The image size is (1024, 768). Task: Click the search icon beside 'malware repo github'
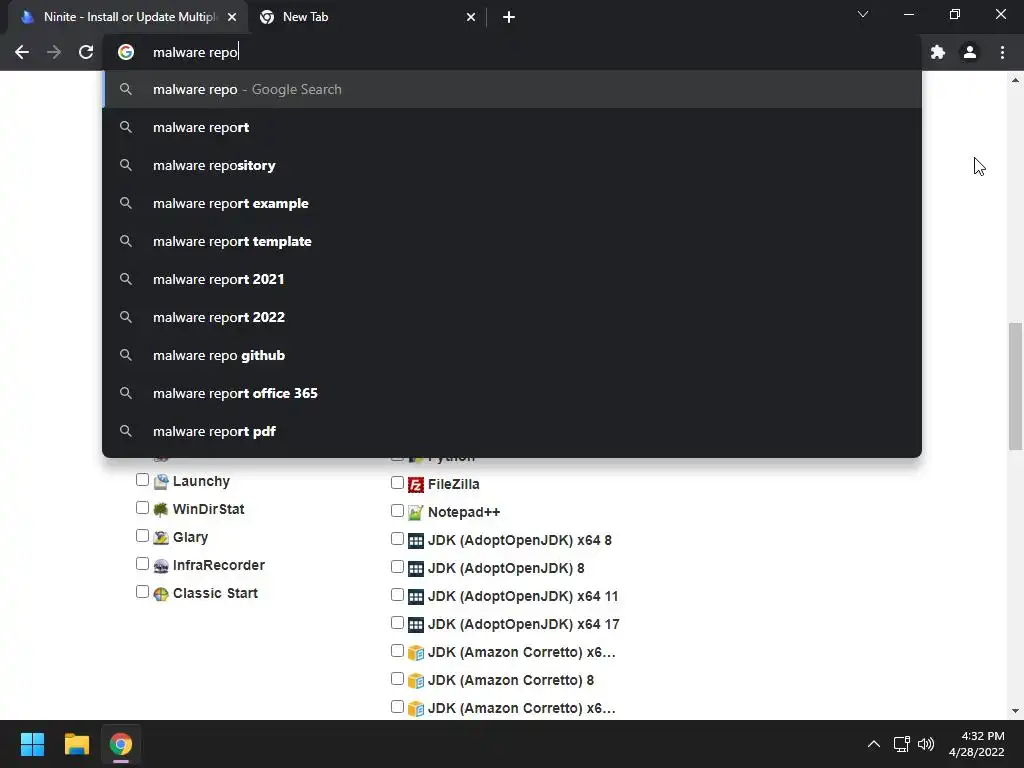[126, 355]
